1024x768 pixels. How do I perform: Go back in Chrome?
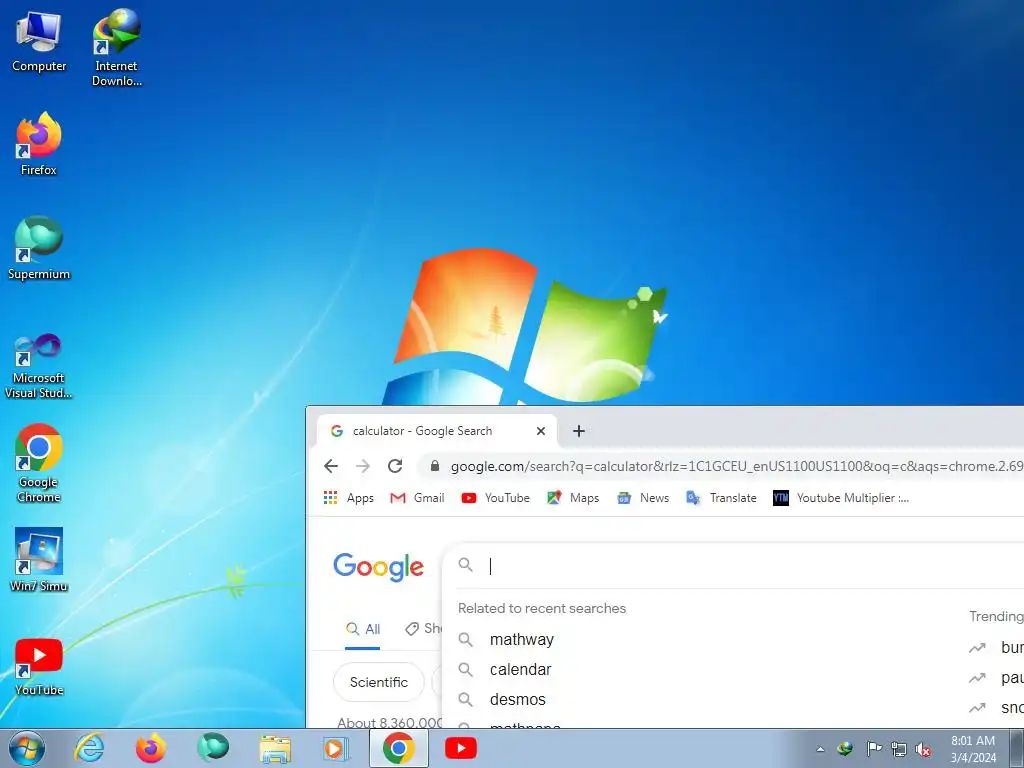331,466
